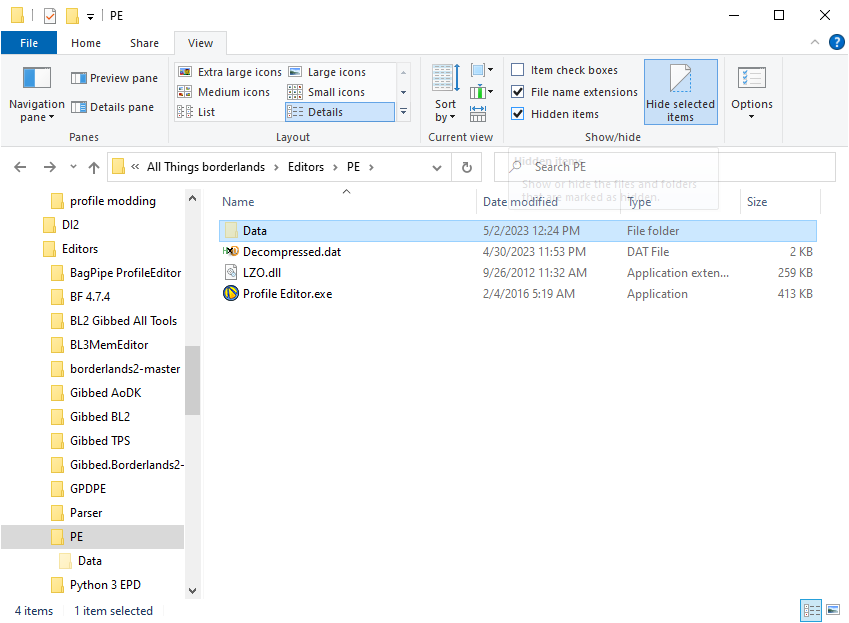Open the File tab
The image size is (849, 623).
(x=29, y=43)
